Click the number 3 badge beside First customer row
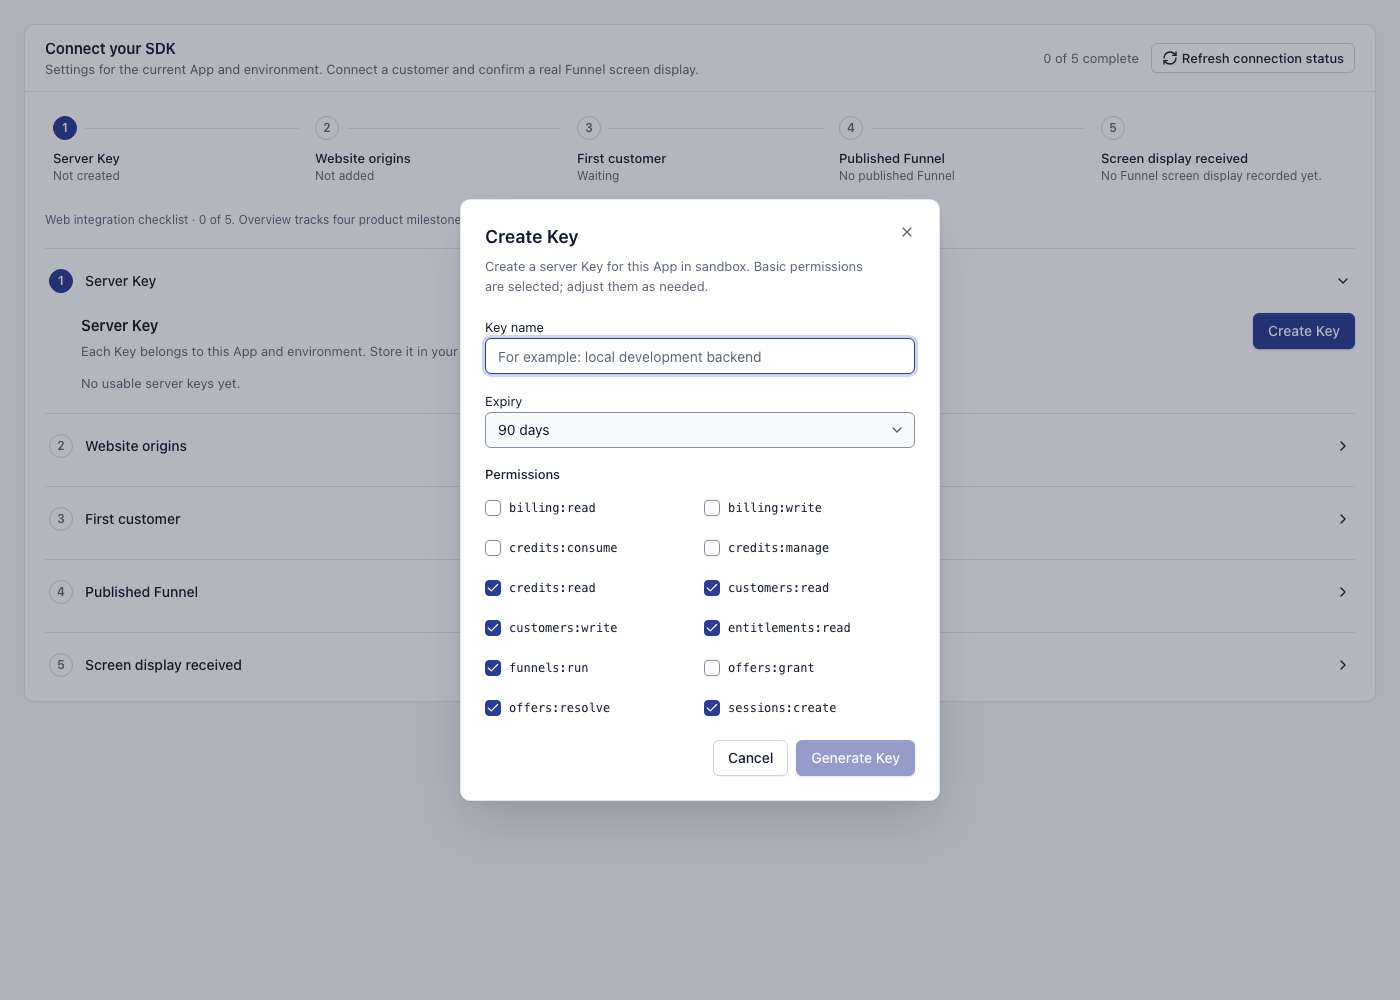Viewport: 1400px width, 1000px height. click(61, 519)
